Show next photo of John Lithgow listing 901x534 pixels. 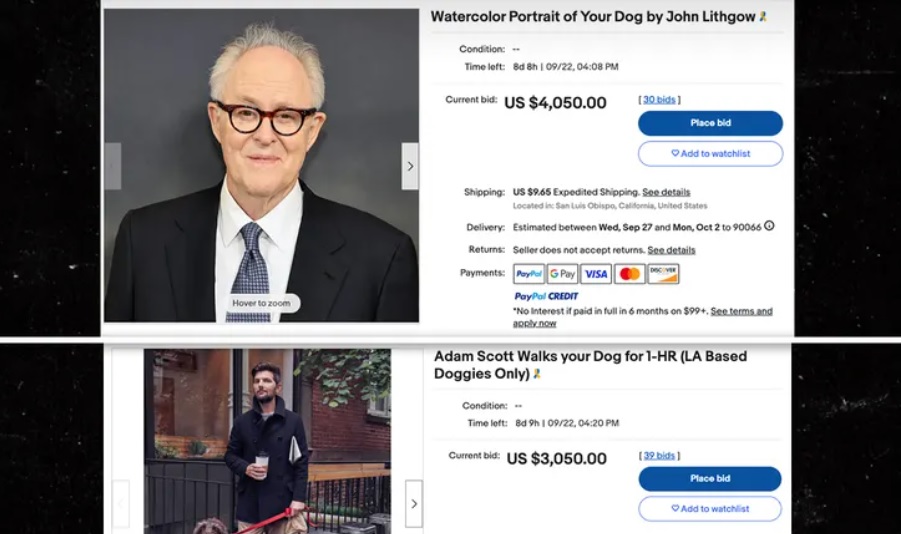coord(410,166)
